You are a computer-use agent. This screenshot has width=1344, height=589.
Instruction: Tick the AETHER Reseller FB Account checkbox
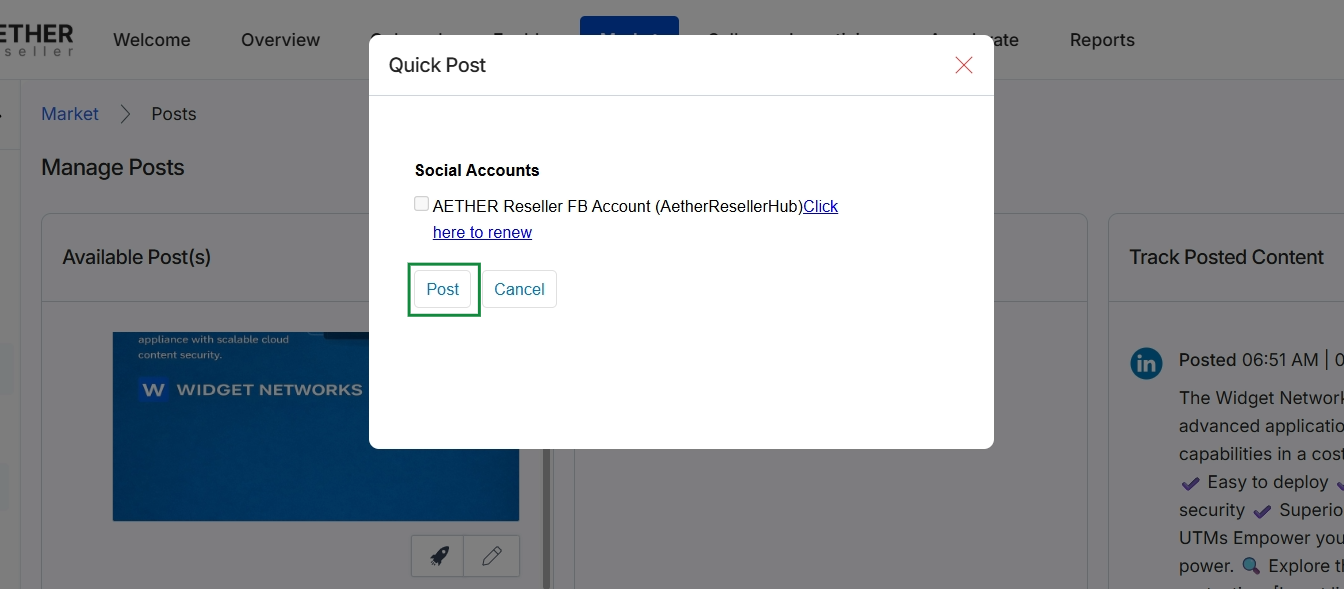tap(421, 204)
